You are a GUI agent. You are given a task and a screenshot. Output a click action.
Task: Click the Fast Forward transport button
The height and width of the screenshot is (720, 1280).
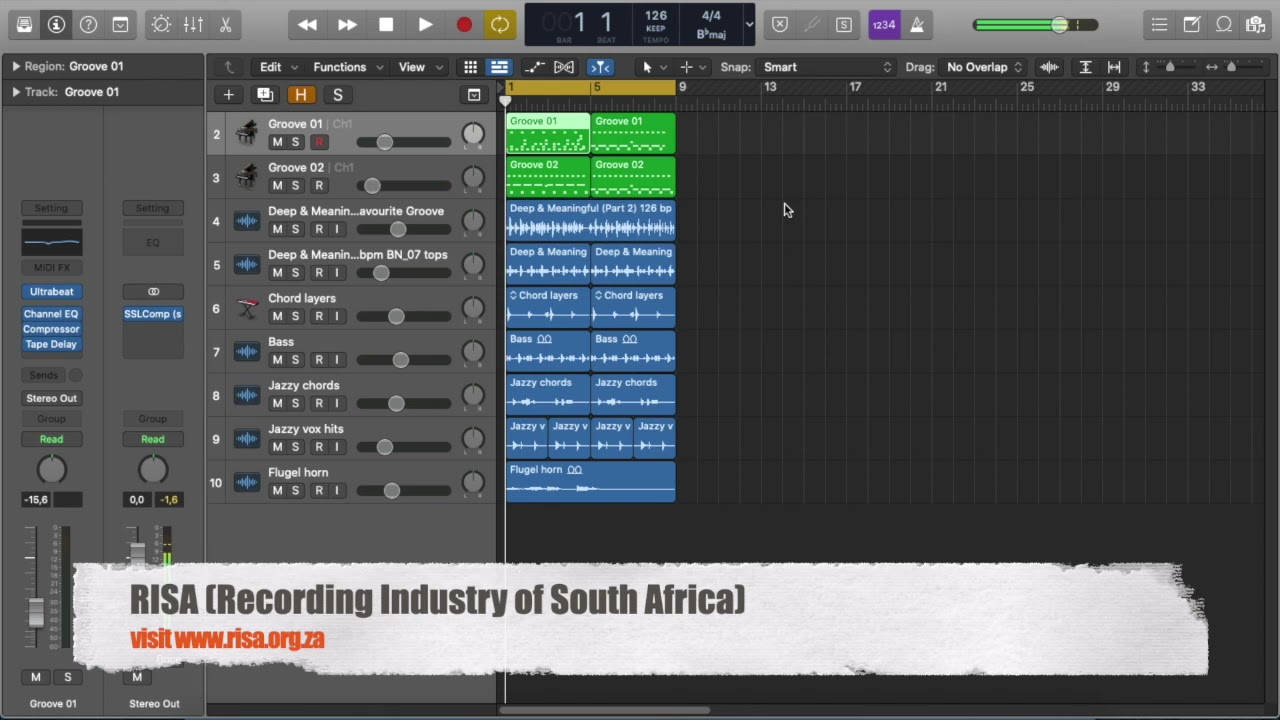[x=346, y=25]
